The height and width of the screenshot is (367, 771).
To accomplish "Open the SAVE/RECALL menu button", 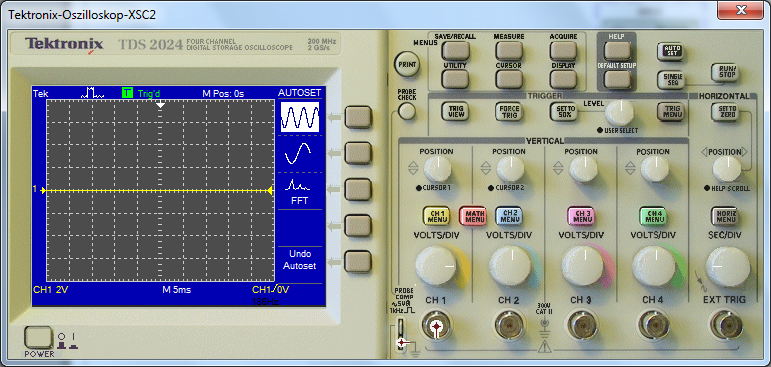I will pos(455,50).
